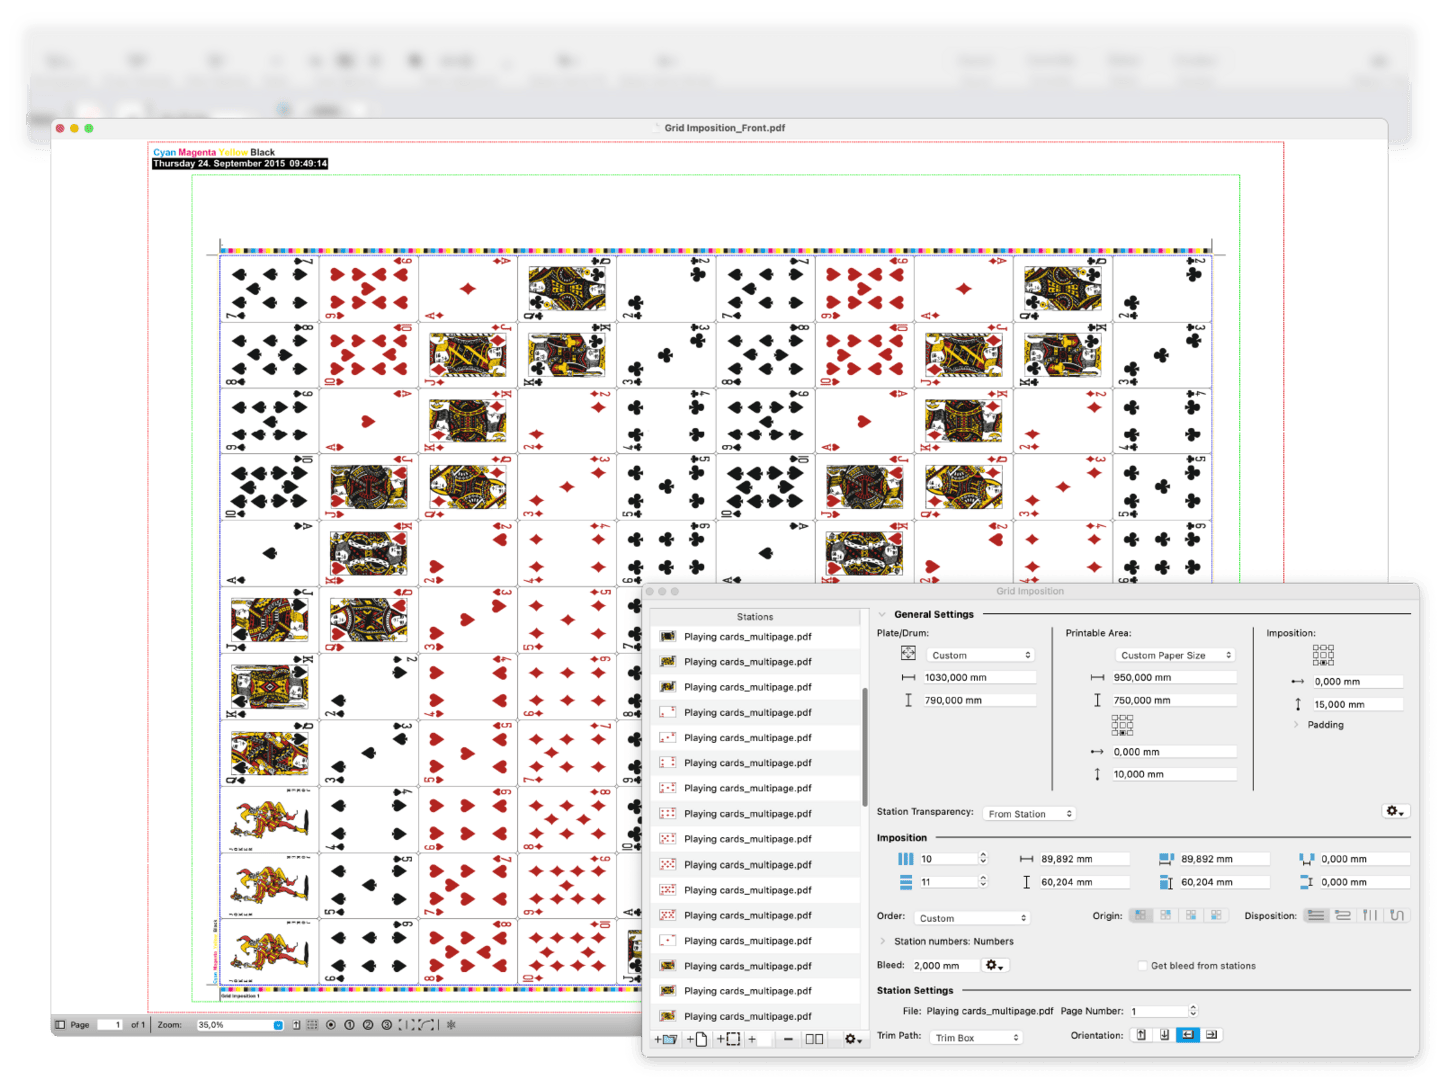Select top-right Origin button
Screen dimensions: 1439x1080
(x=1166, y=915)
